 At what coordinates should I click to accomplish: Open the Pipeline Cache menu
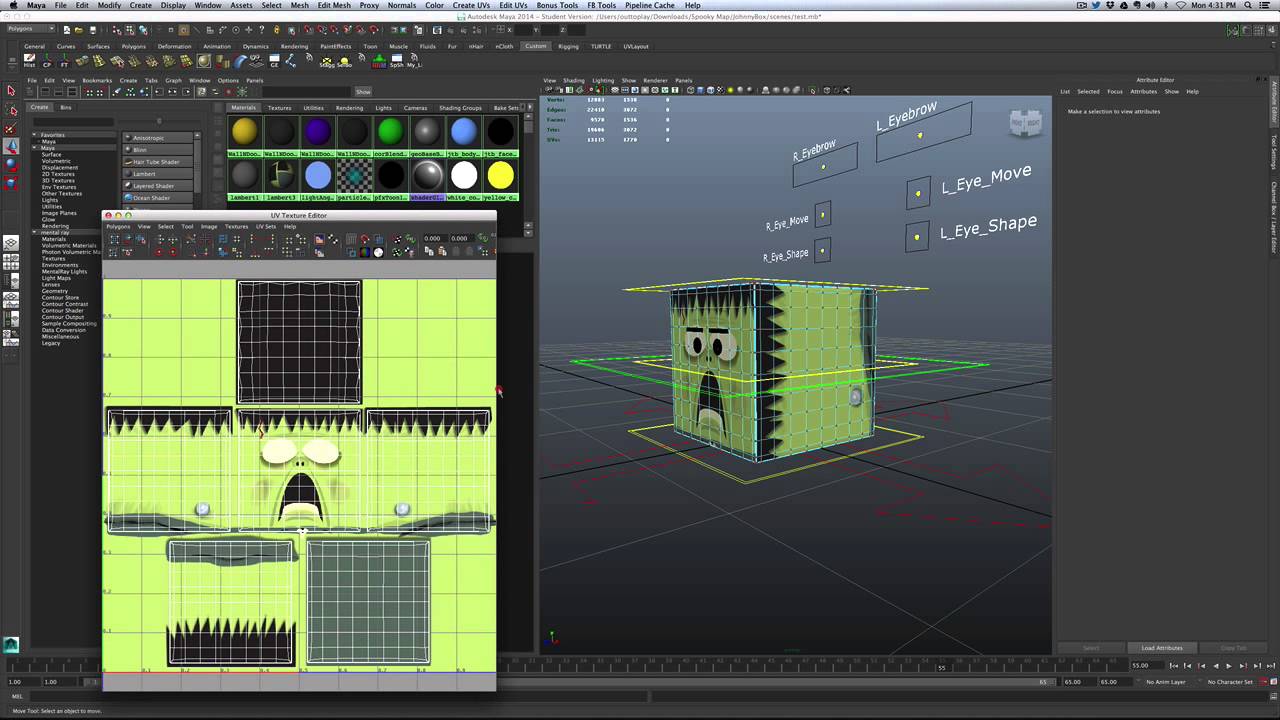click(649, 5)
